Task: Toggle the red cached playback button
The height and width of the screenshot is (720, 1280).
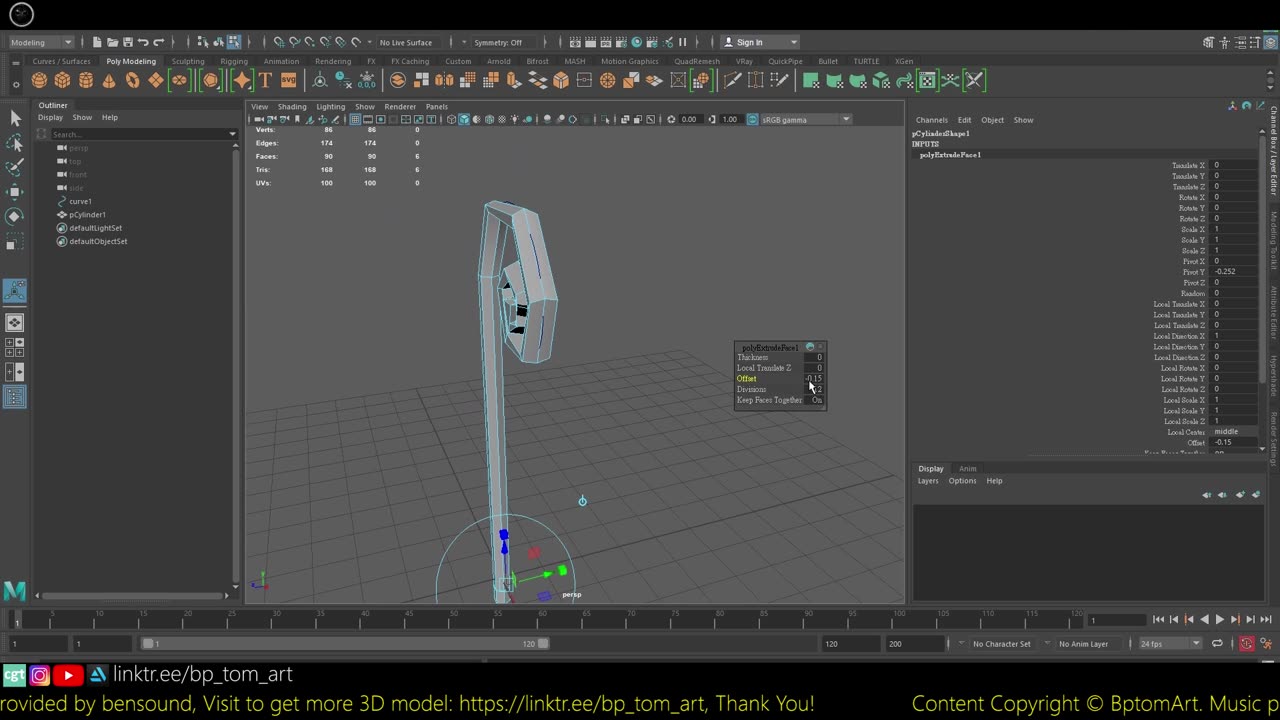Action: tap(1246, 644)
